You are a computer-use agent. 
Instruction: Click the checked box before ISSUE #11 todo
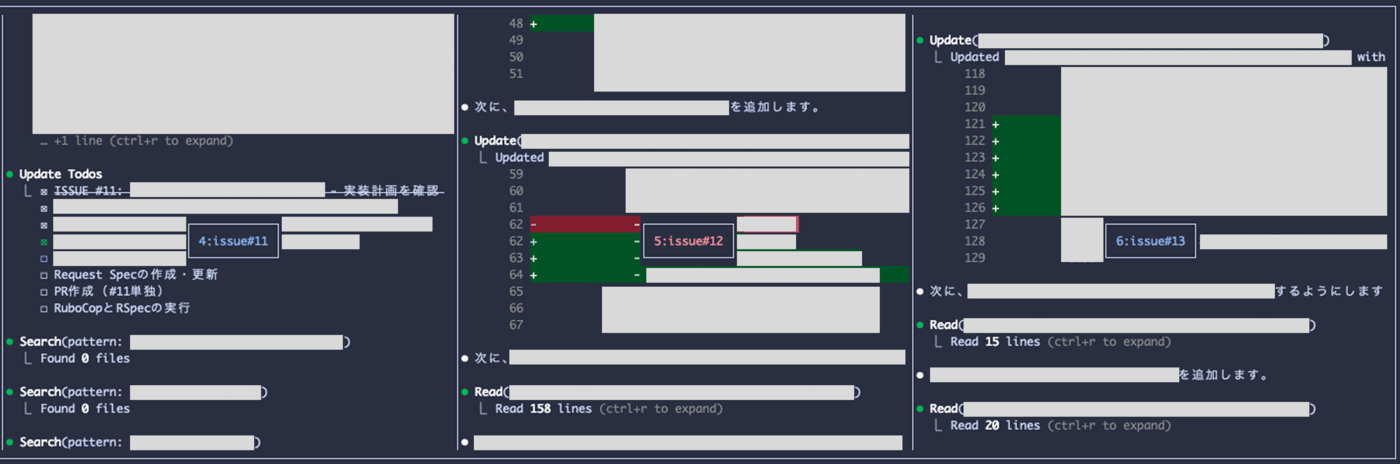[x=44, y=191]
